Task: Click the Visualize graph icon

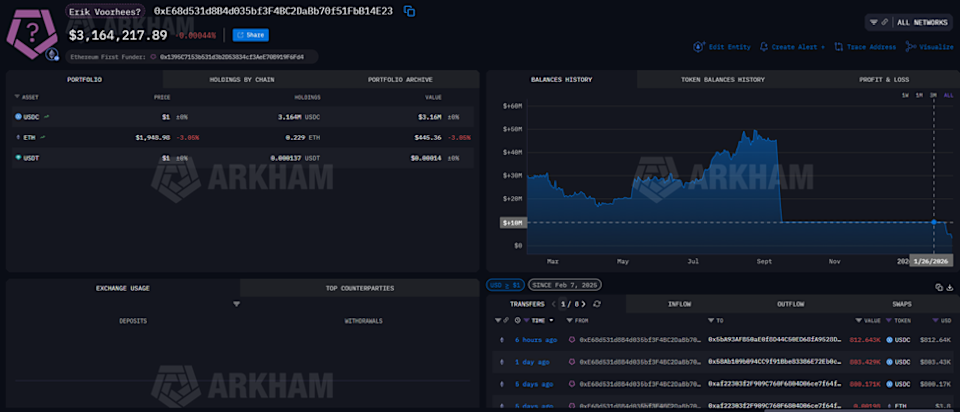Action: click(910, 47)
